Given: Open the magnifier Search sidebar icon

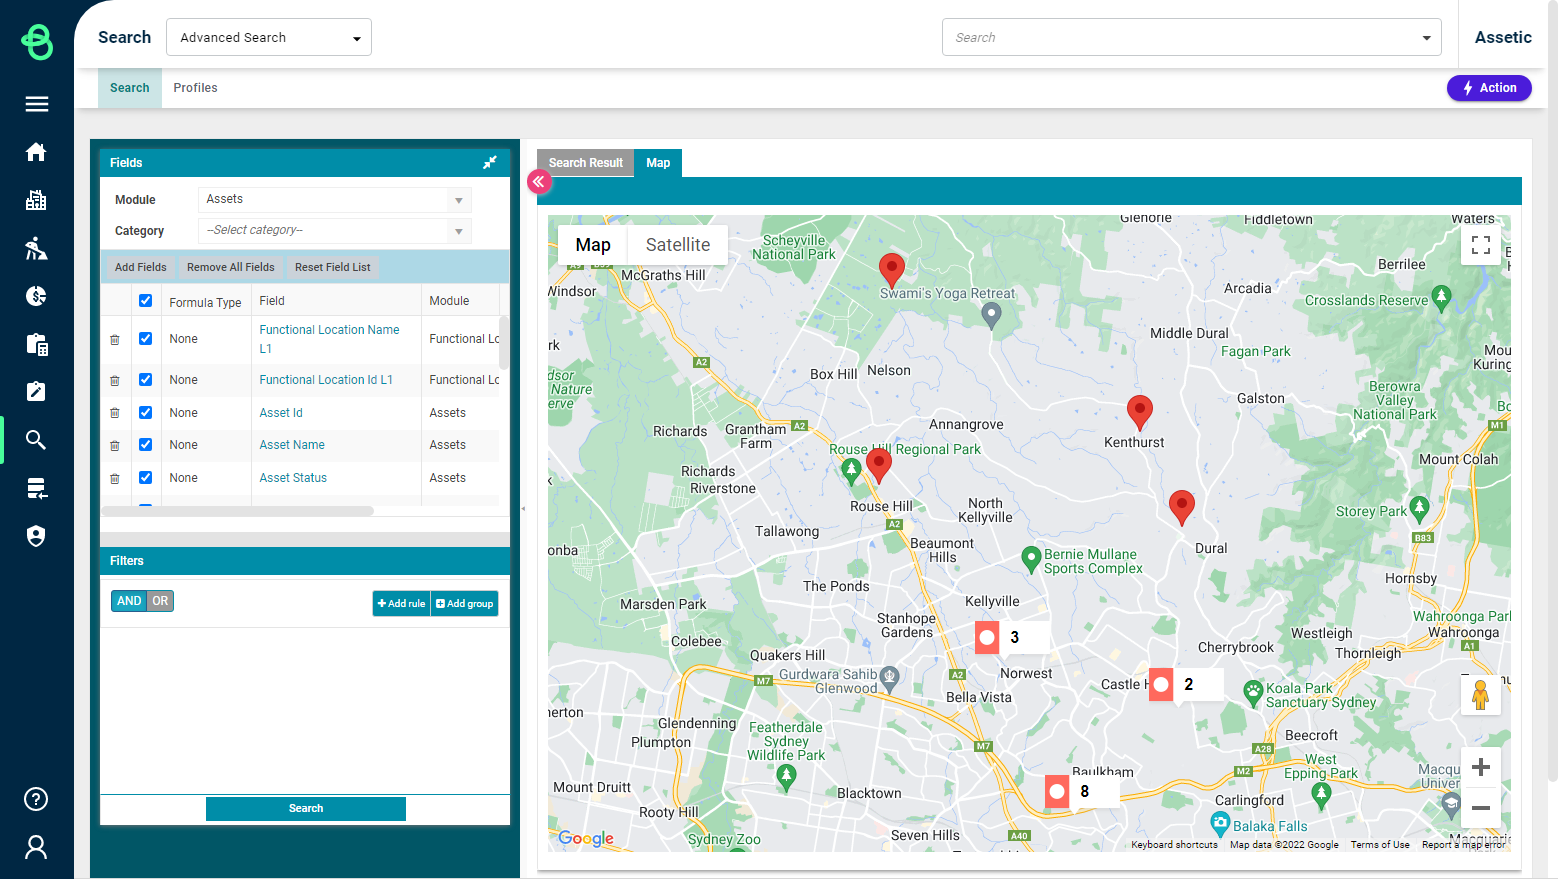Looking at the screenshot, I should click(x=36, y=440).
